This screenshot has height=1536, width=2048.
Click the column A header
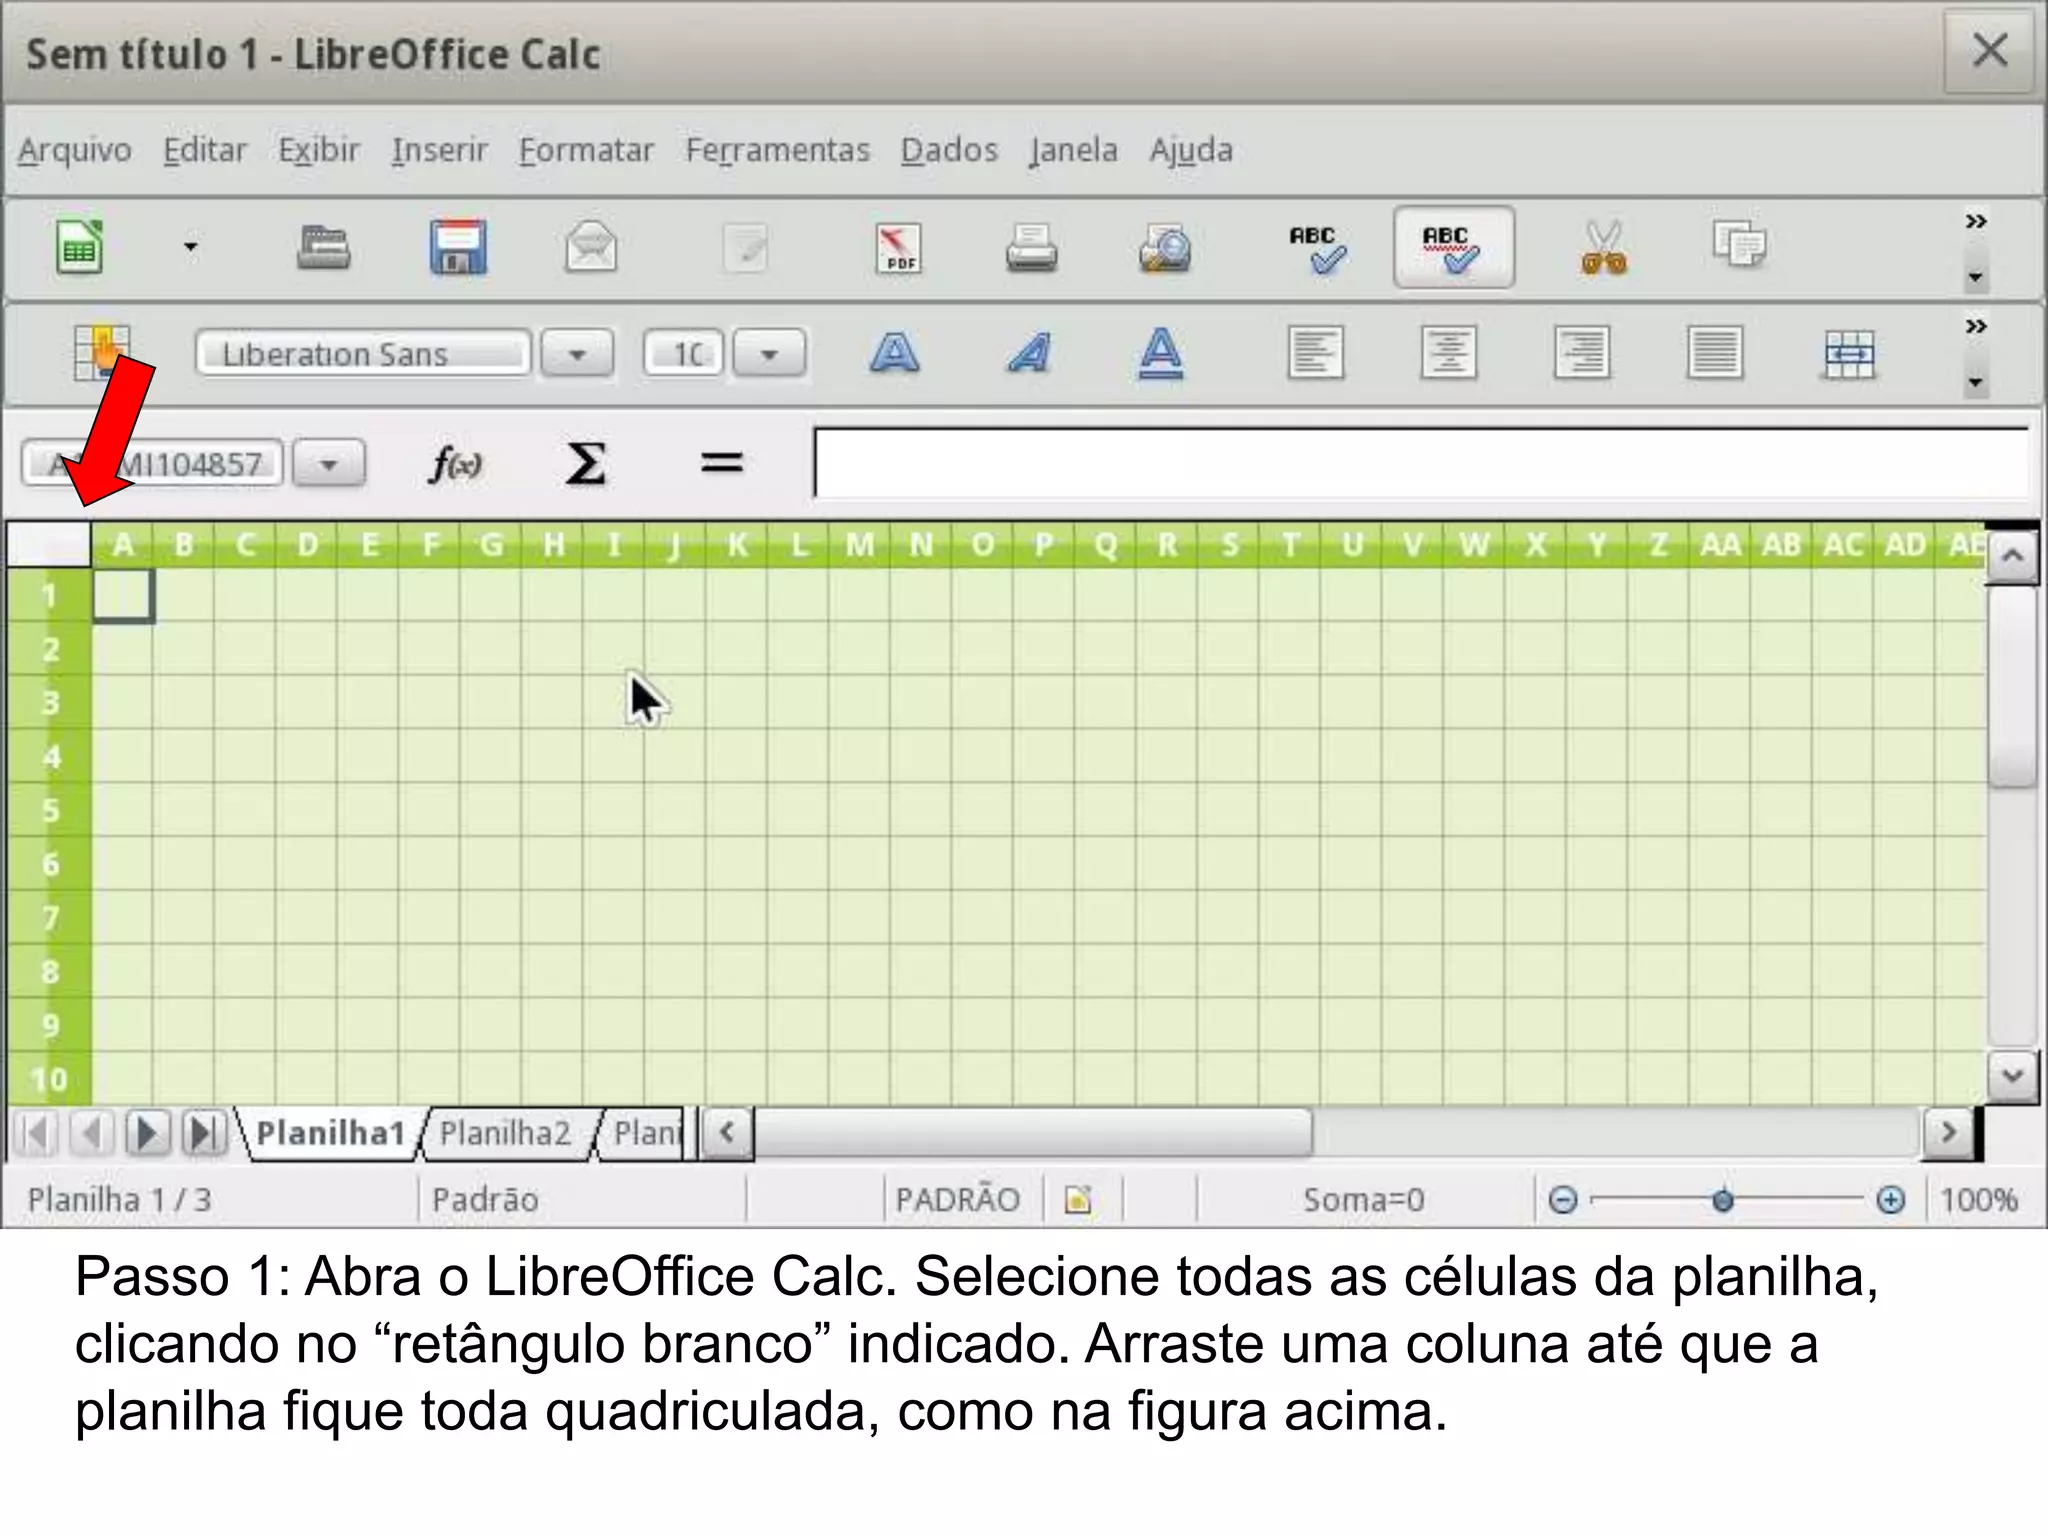(123, 545)
